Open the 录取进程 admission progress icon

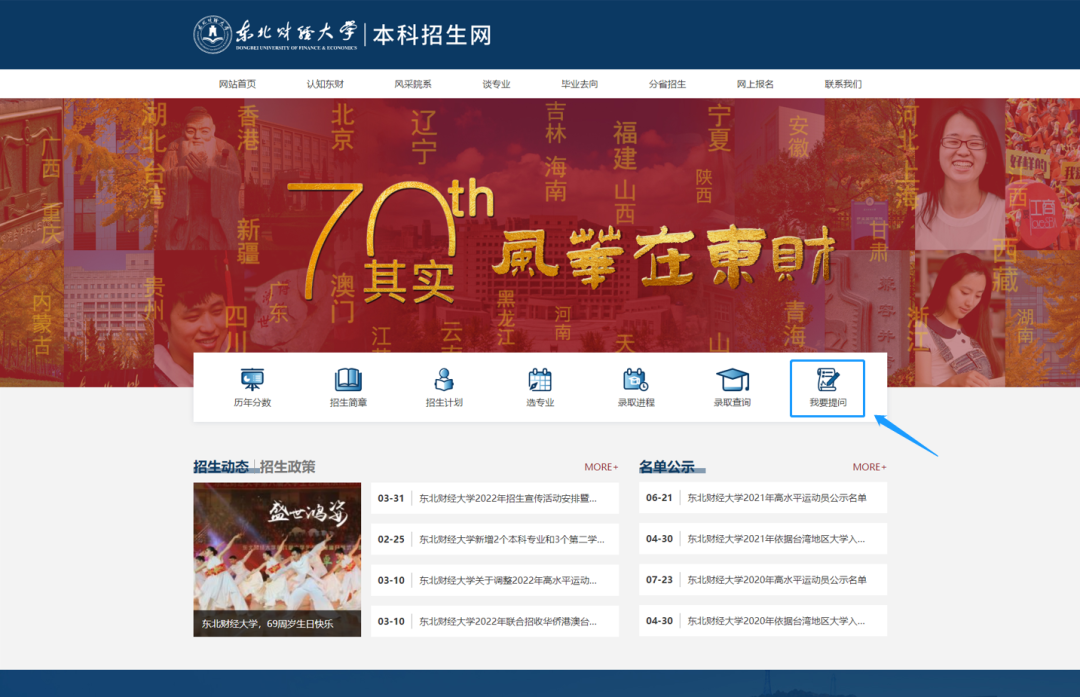[636, 388]
